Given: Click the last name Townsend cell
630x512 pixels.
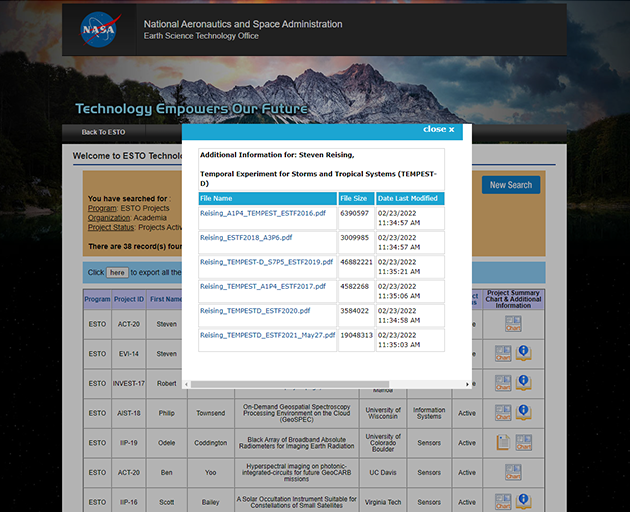Looking at the screenshot, I should 211,413.
